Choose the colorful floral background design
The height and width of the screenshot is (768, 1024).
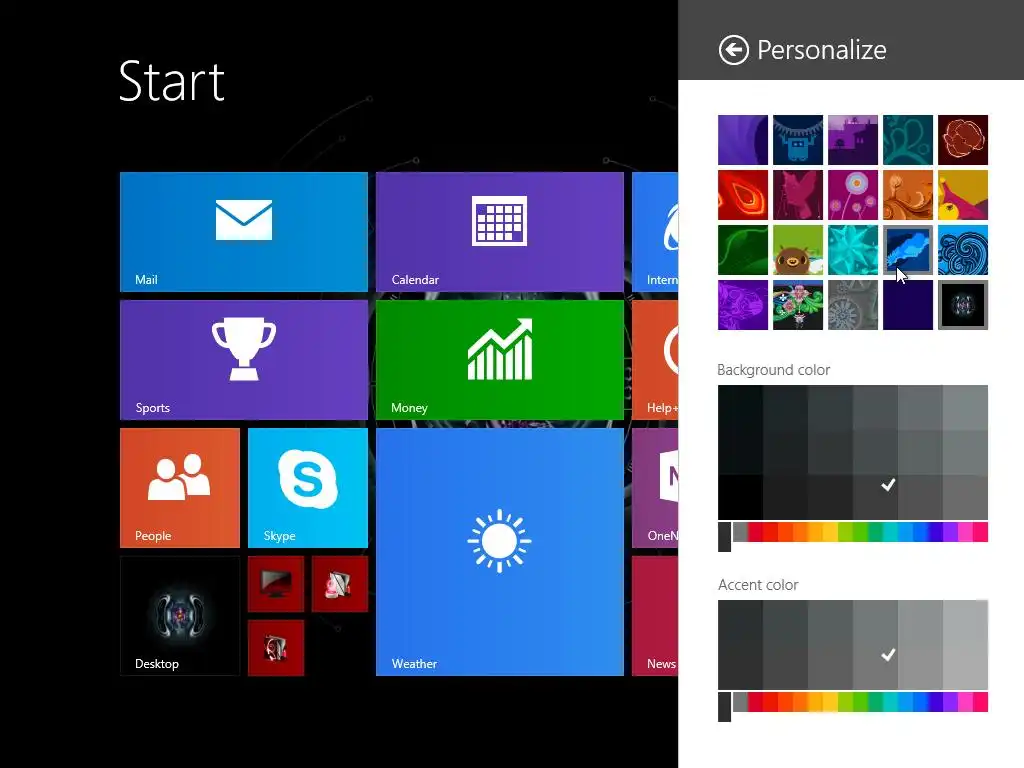click(797, 305)
